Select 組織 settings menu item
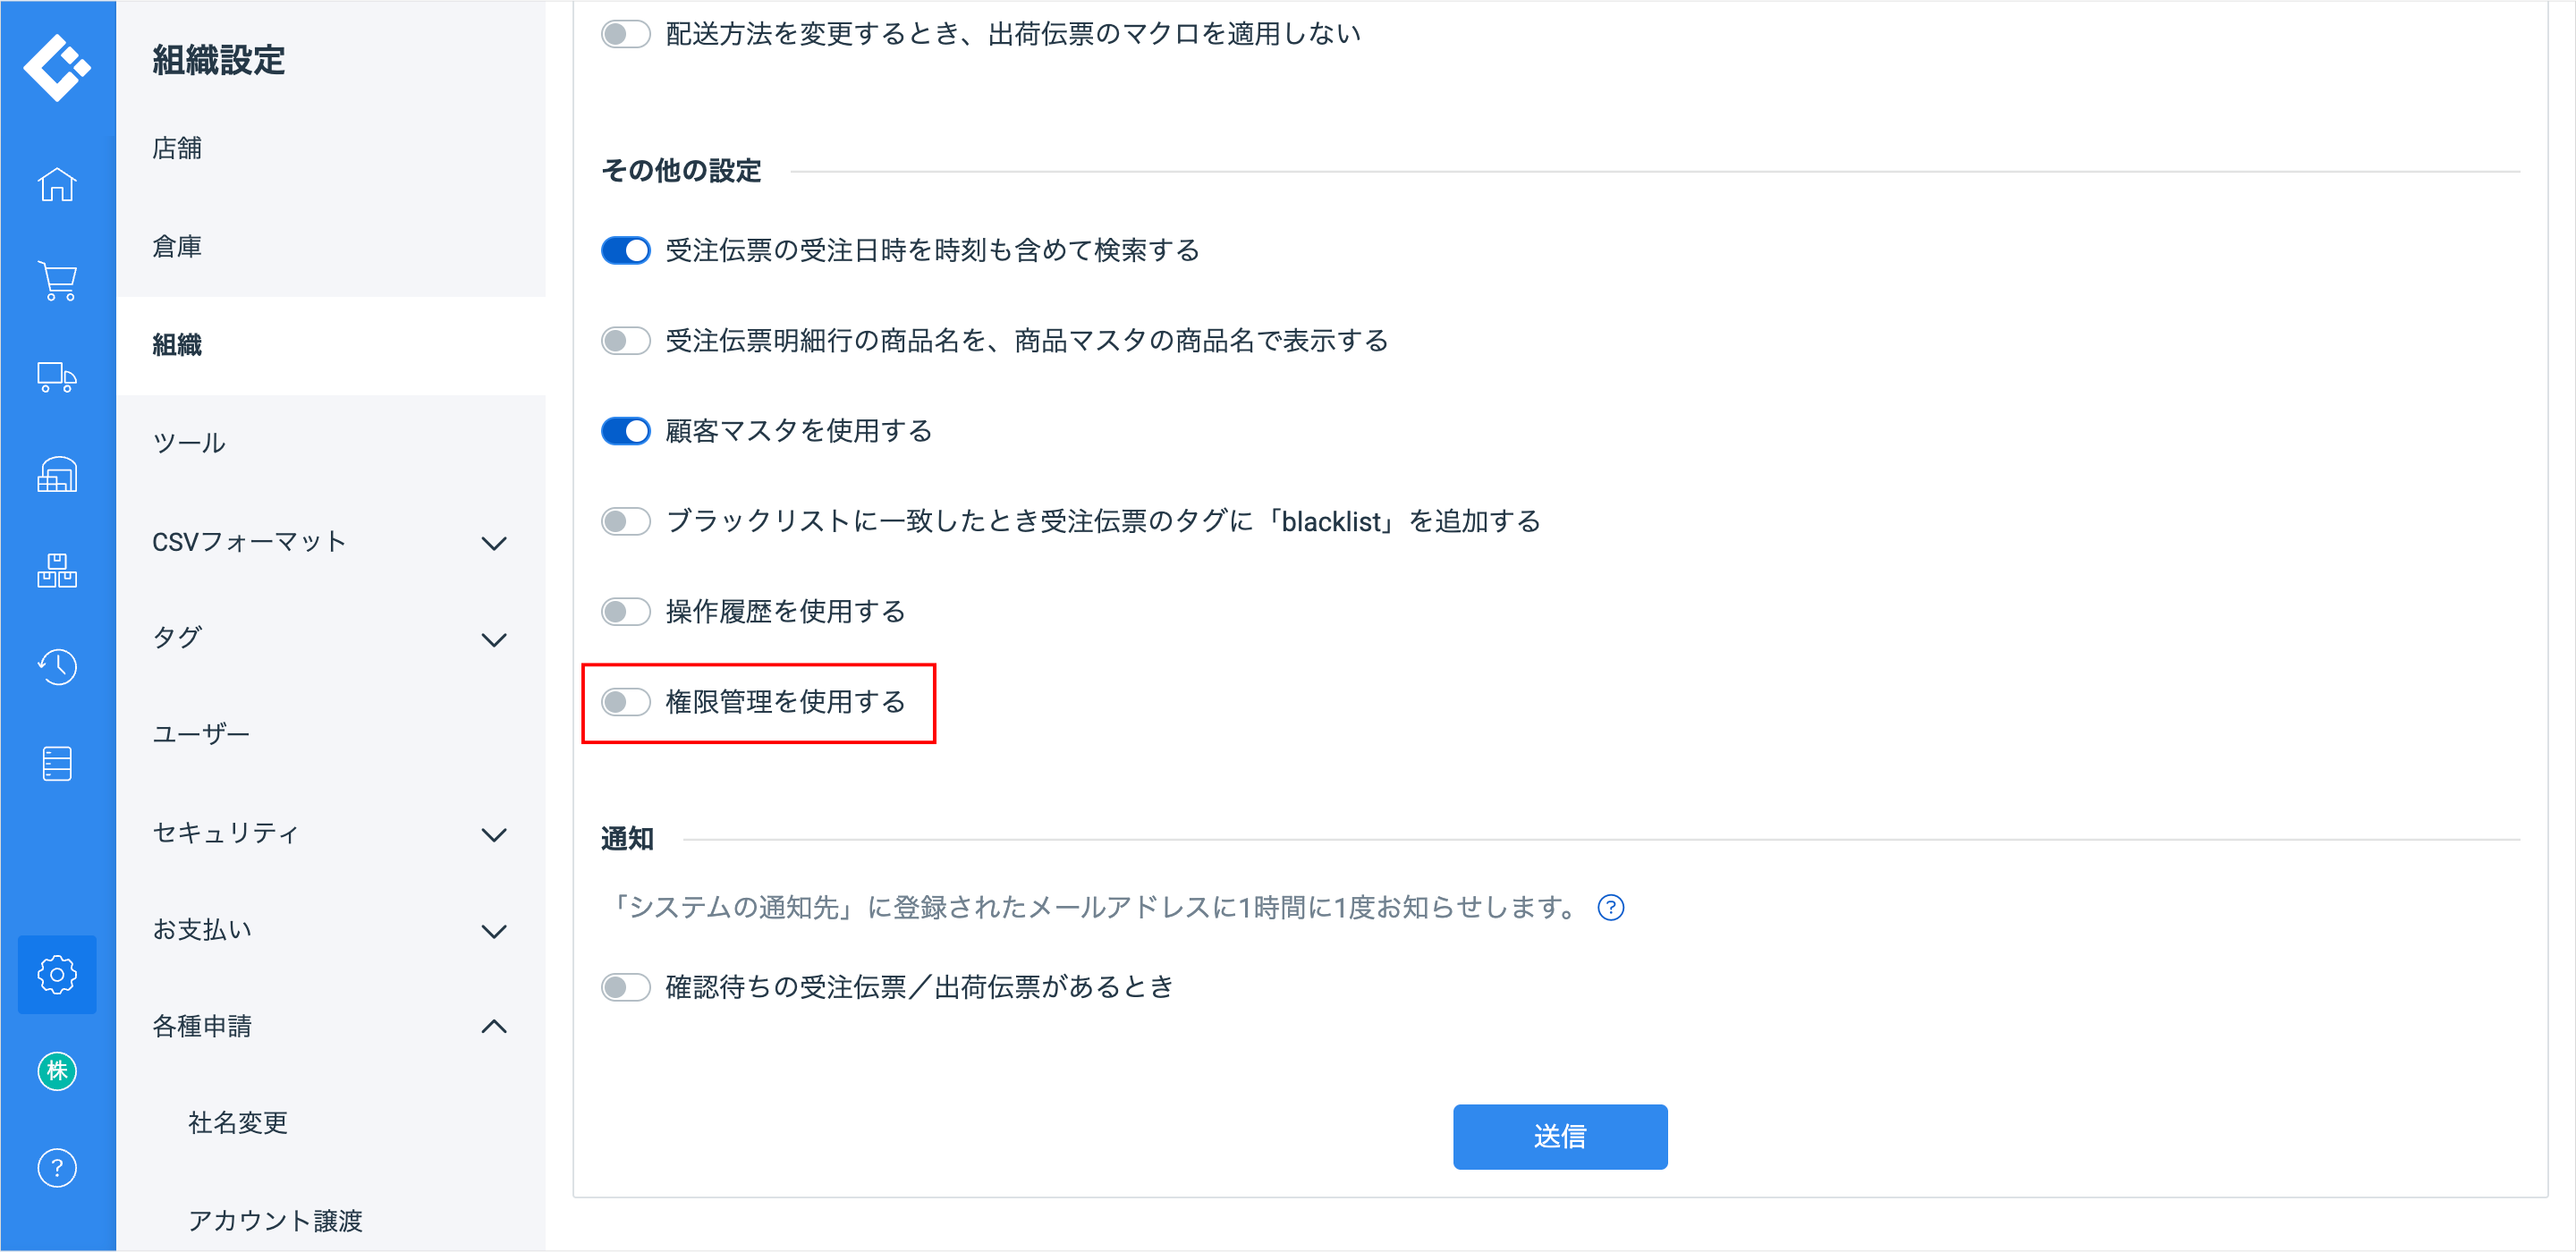The height and width of the screenshot is (1252, 2576). (331, 345)
